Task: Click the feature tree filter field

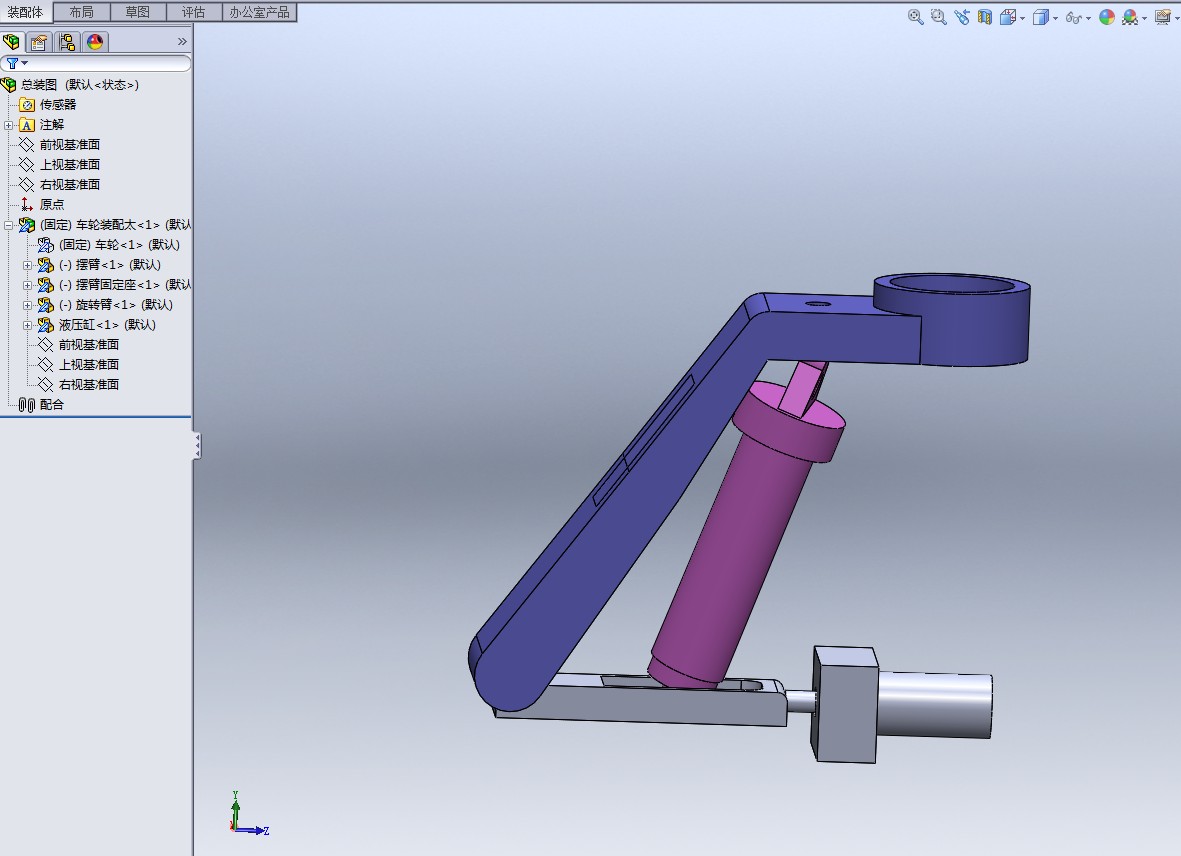Action: [100, 63]
